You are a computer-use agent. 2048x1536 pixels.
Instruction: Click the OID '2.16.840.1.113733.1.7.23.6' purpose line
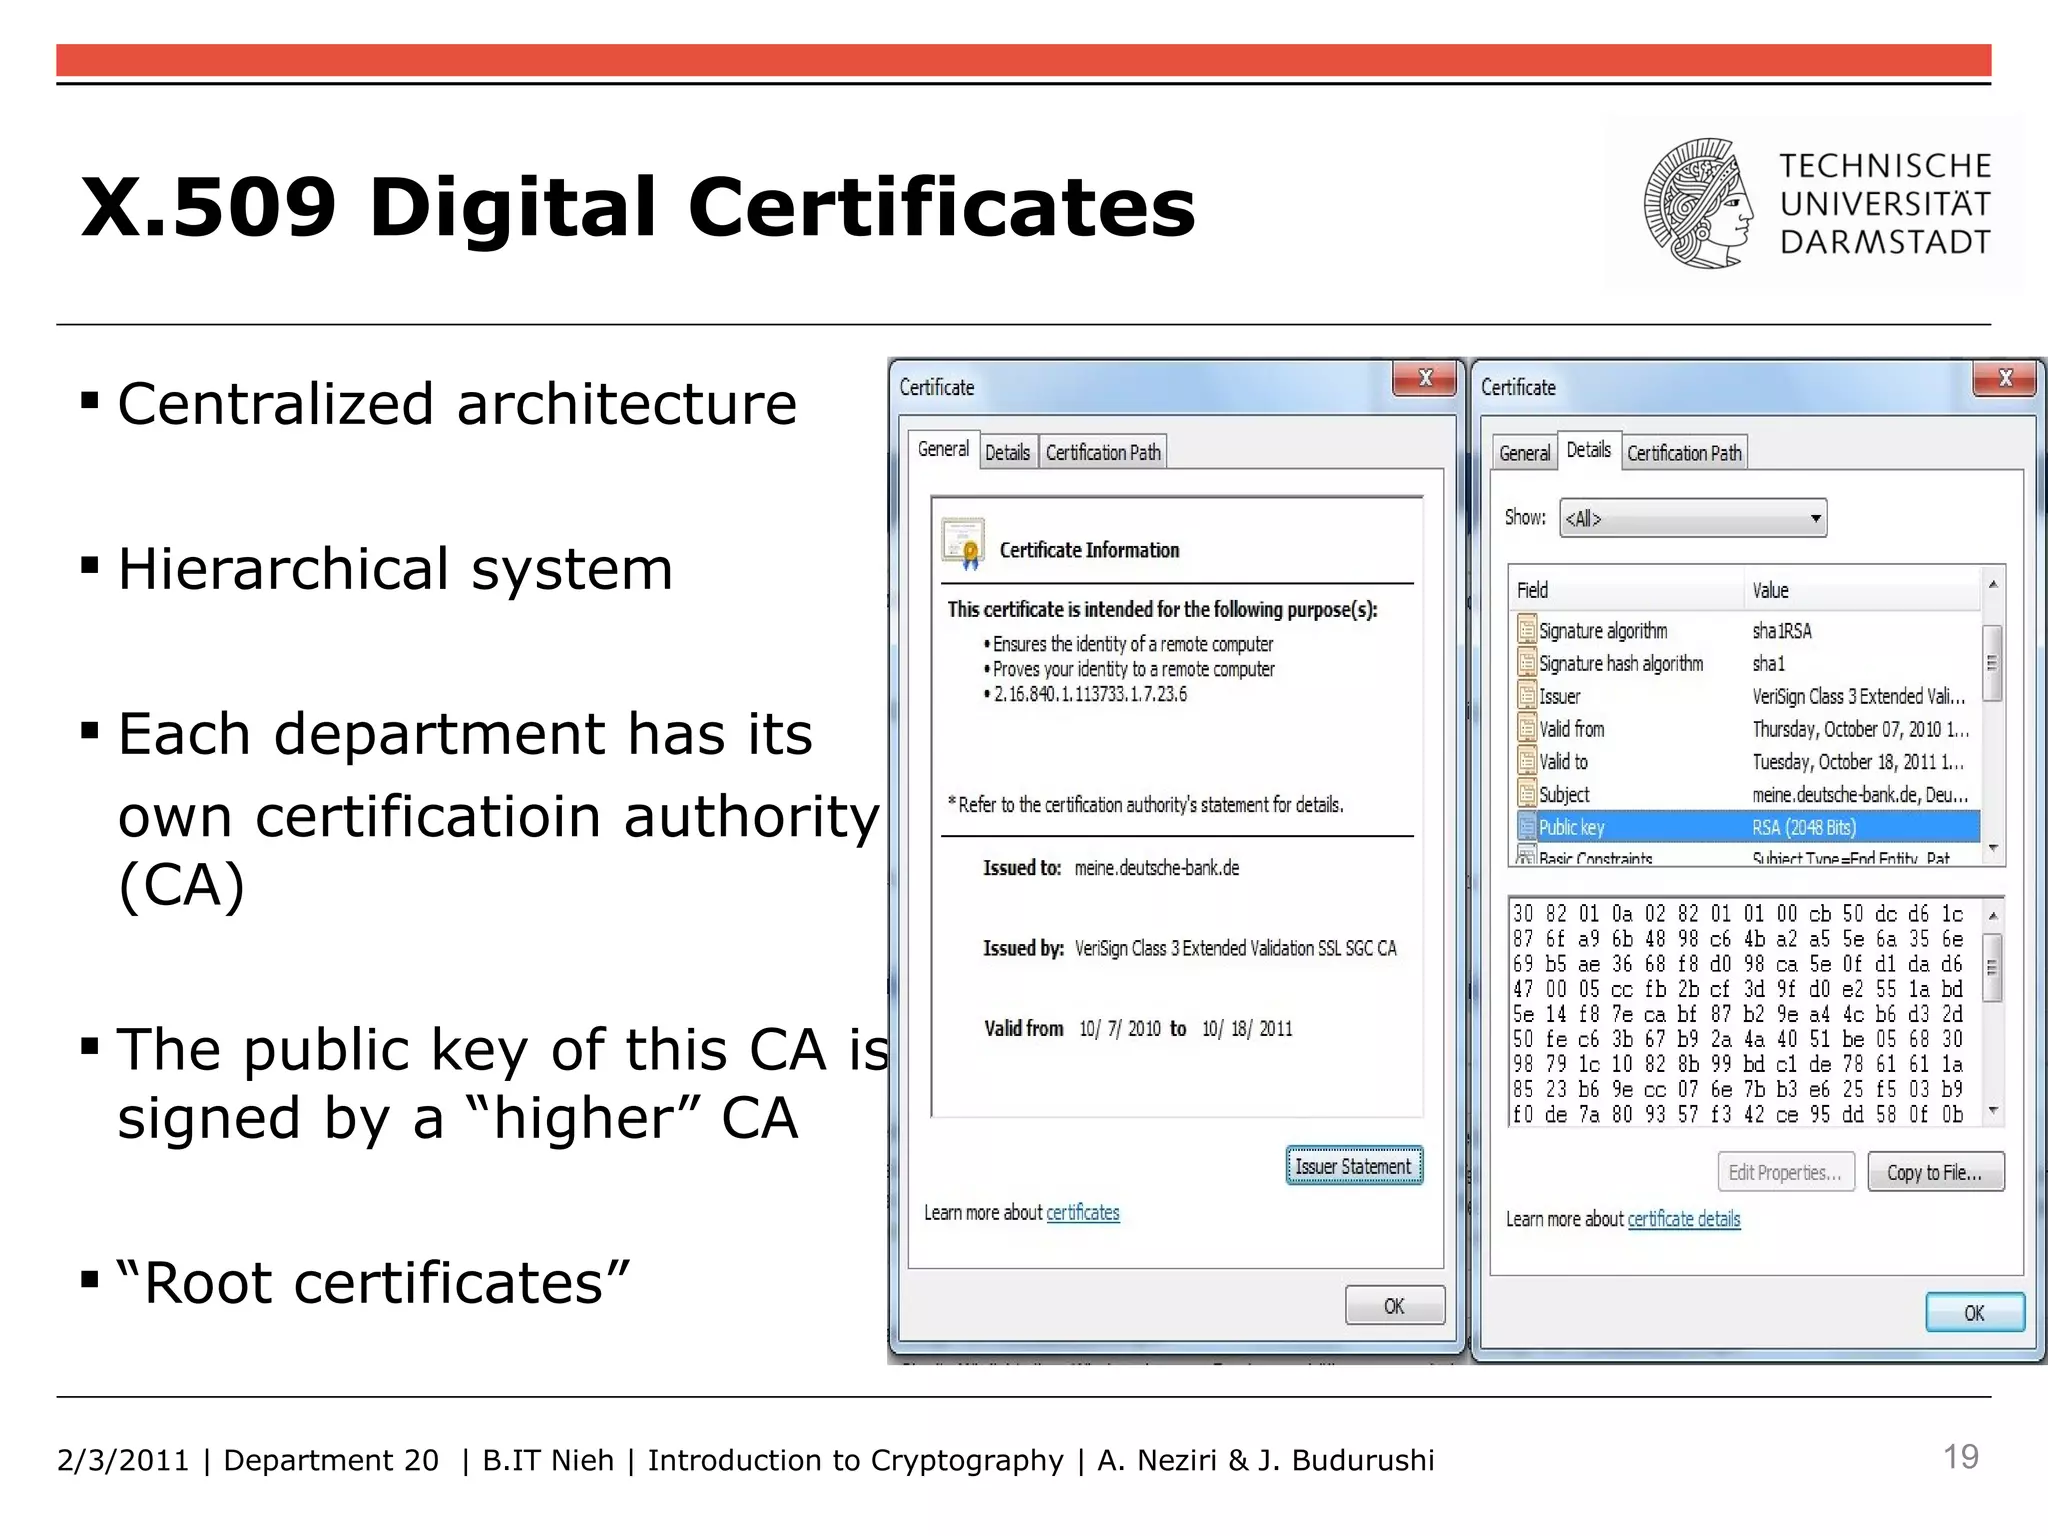pos(1090,694)
